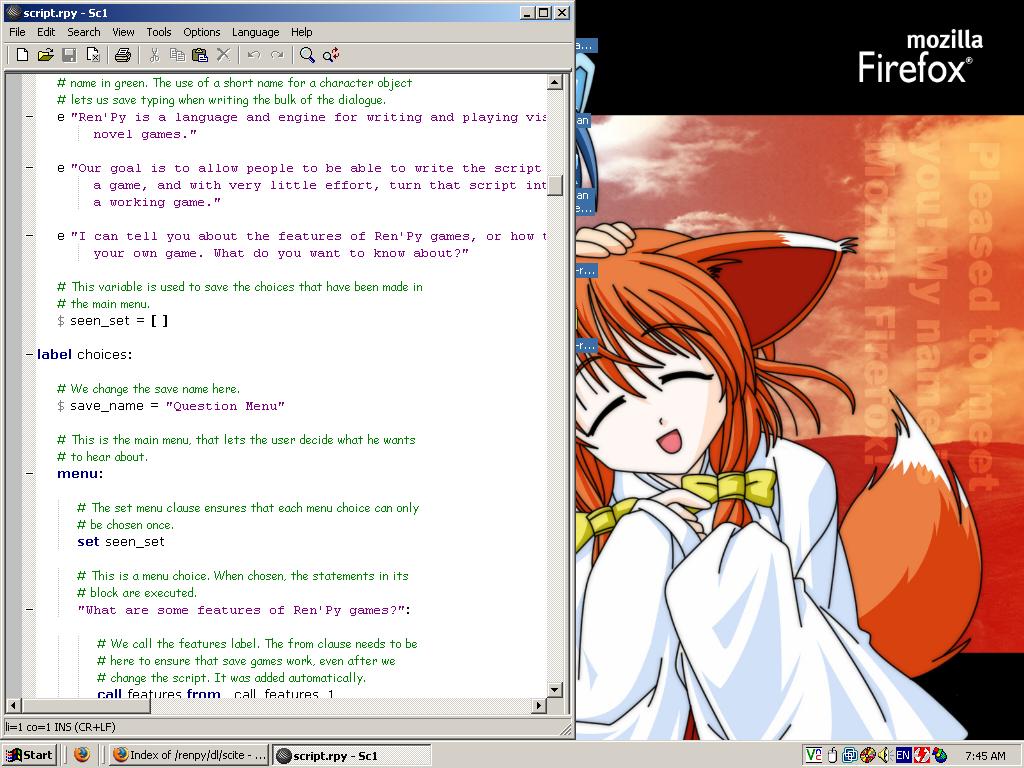This screenshot has height=768, width=1024.
Task: Open the Language menu
Action: click(255, 32)
